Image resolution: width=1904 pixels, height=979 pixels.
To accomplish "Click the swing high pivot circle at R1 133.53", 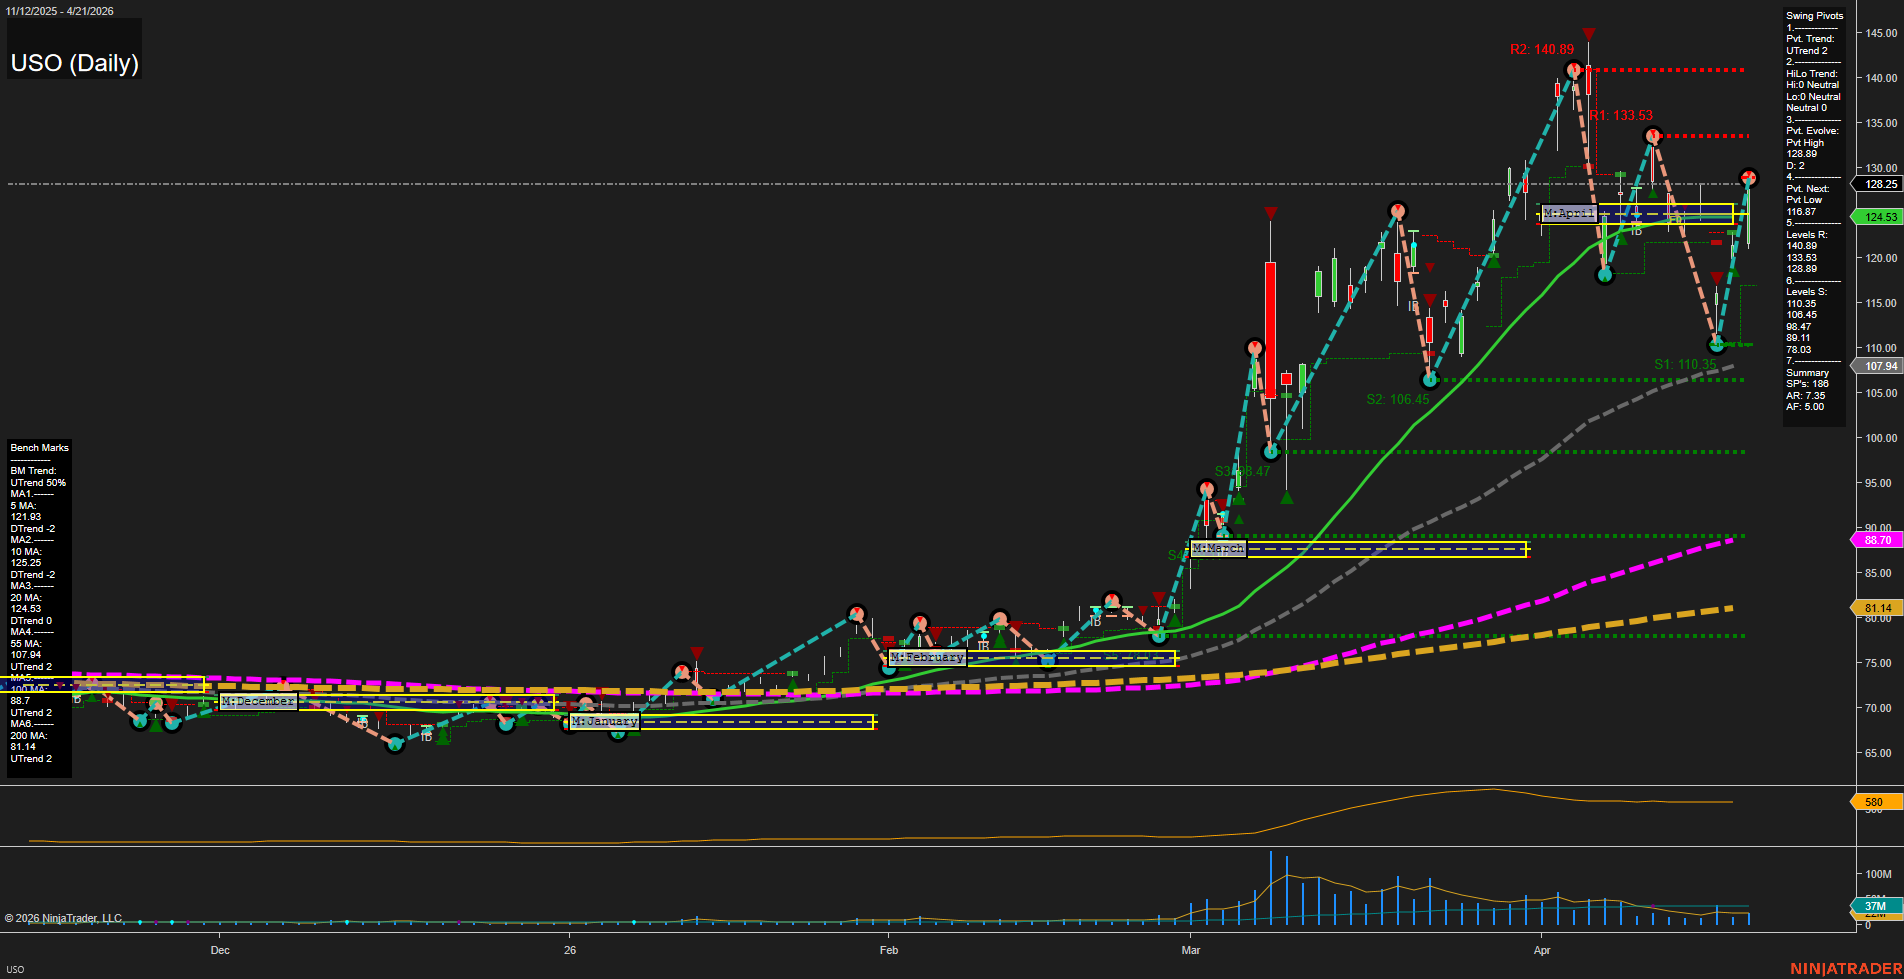I will pyautogui.click(x=1653, y=136).
